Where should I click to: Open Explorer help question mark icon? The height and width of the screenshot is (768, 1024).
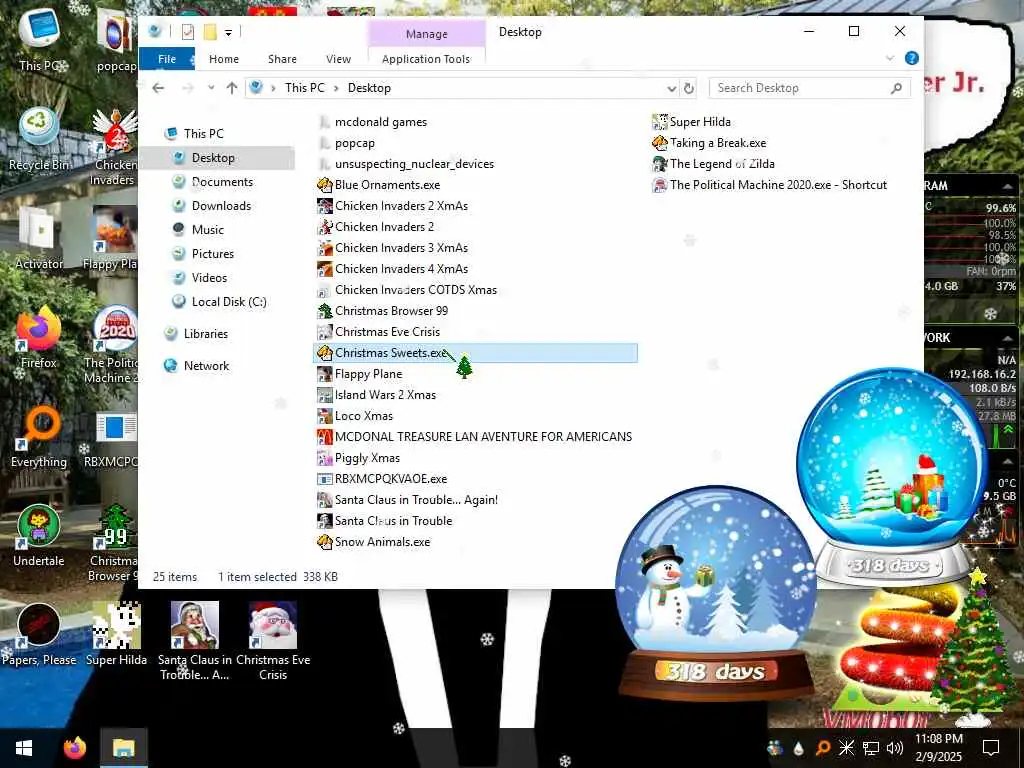pos(912,58)
